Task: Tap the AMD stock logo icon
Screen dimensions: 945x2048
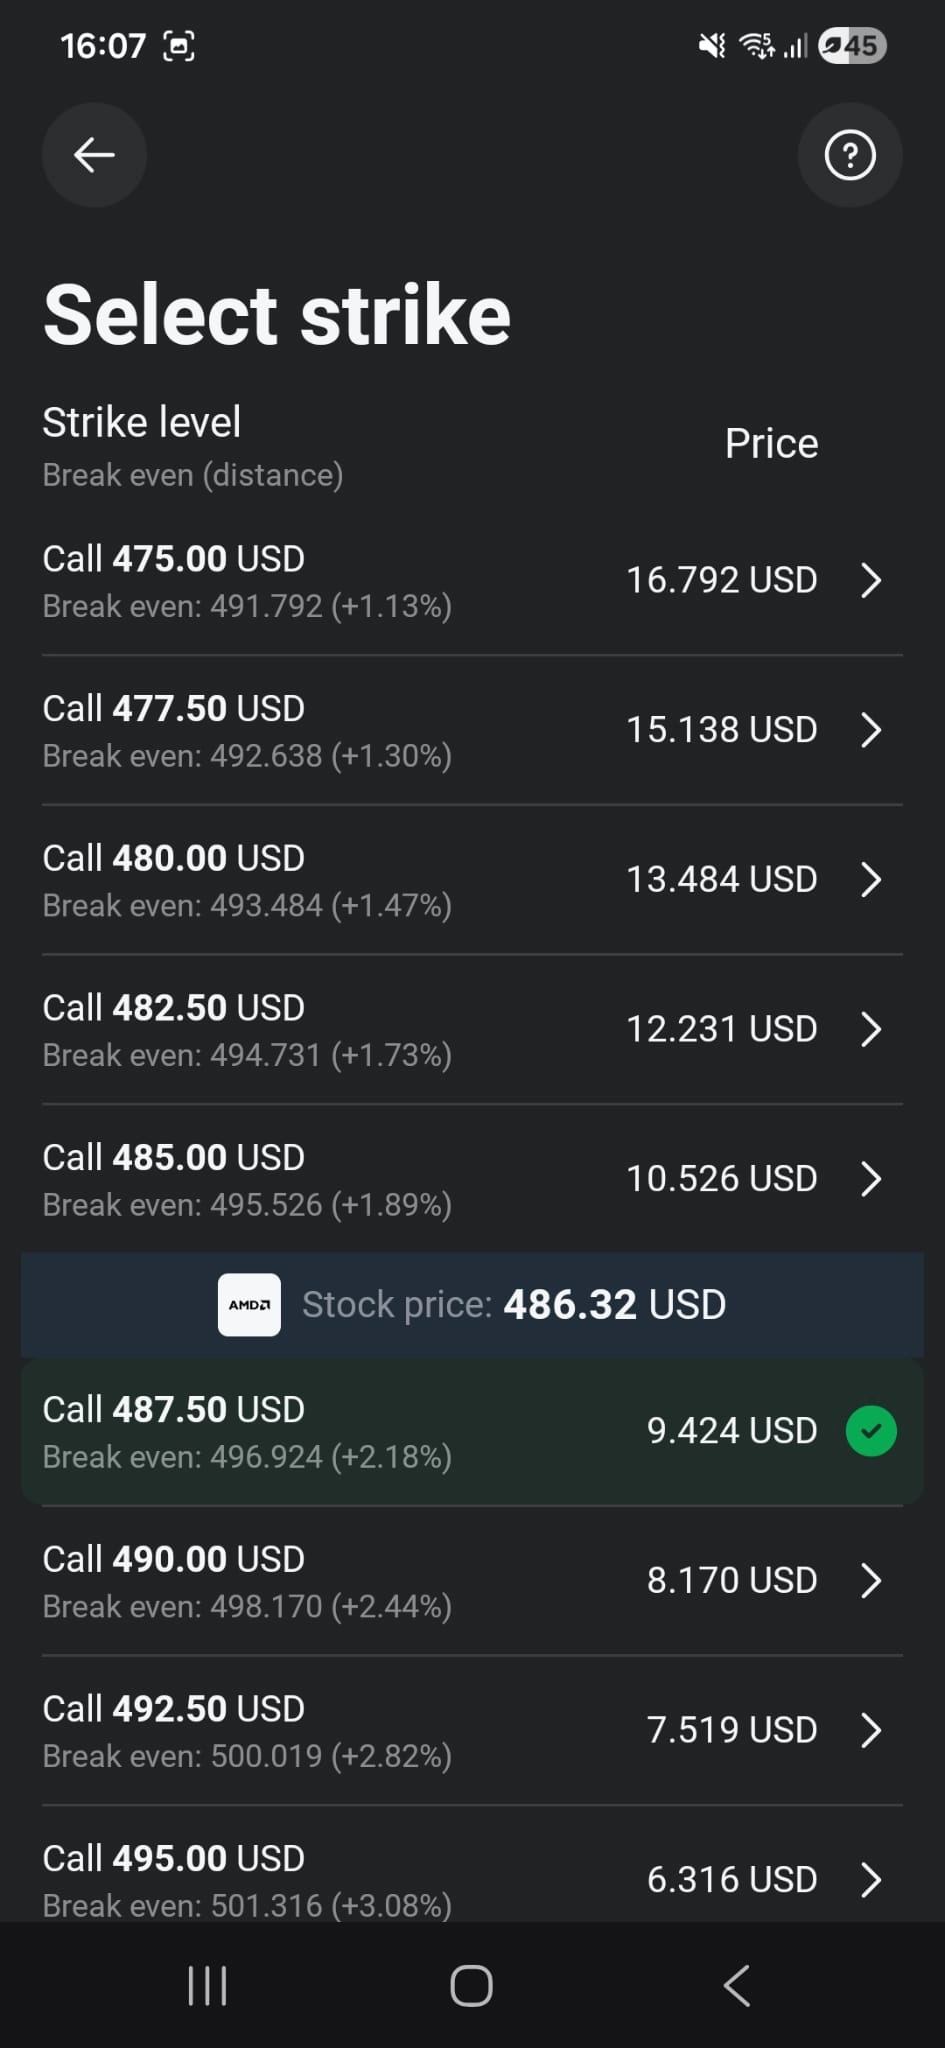Action: [x=249, y=1304]
